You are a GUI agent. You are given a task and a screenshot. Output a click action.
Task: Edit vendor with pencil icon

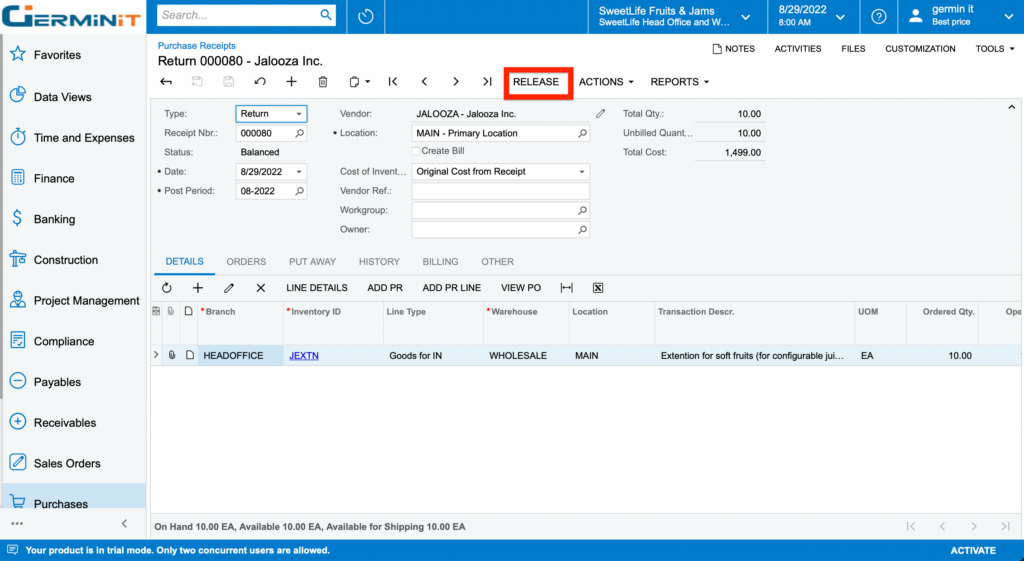tap(600, 114)
